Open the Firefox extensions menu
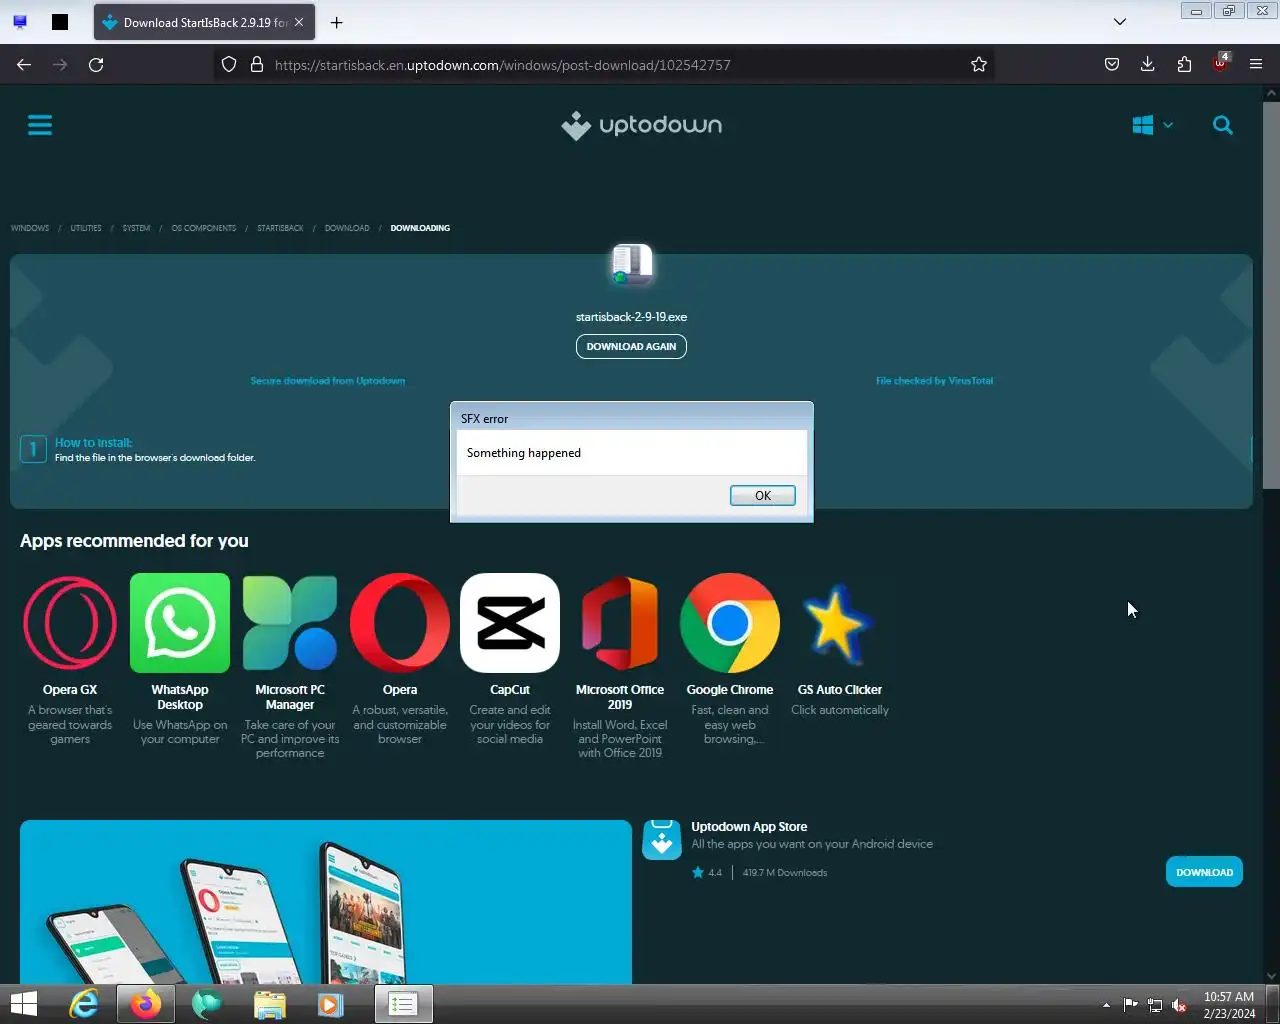This screenshot has width=1280, height=1024. coord(1184,64)
